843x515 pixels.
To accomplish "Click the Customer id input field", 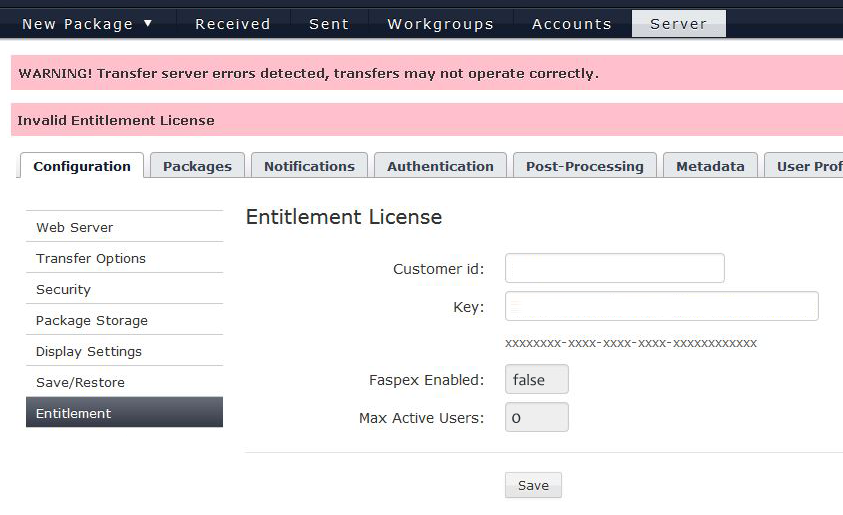I will tap(615, 268).
